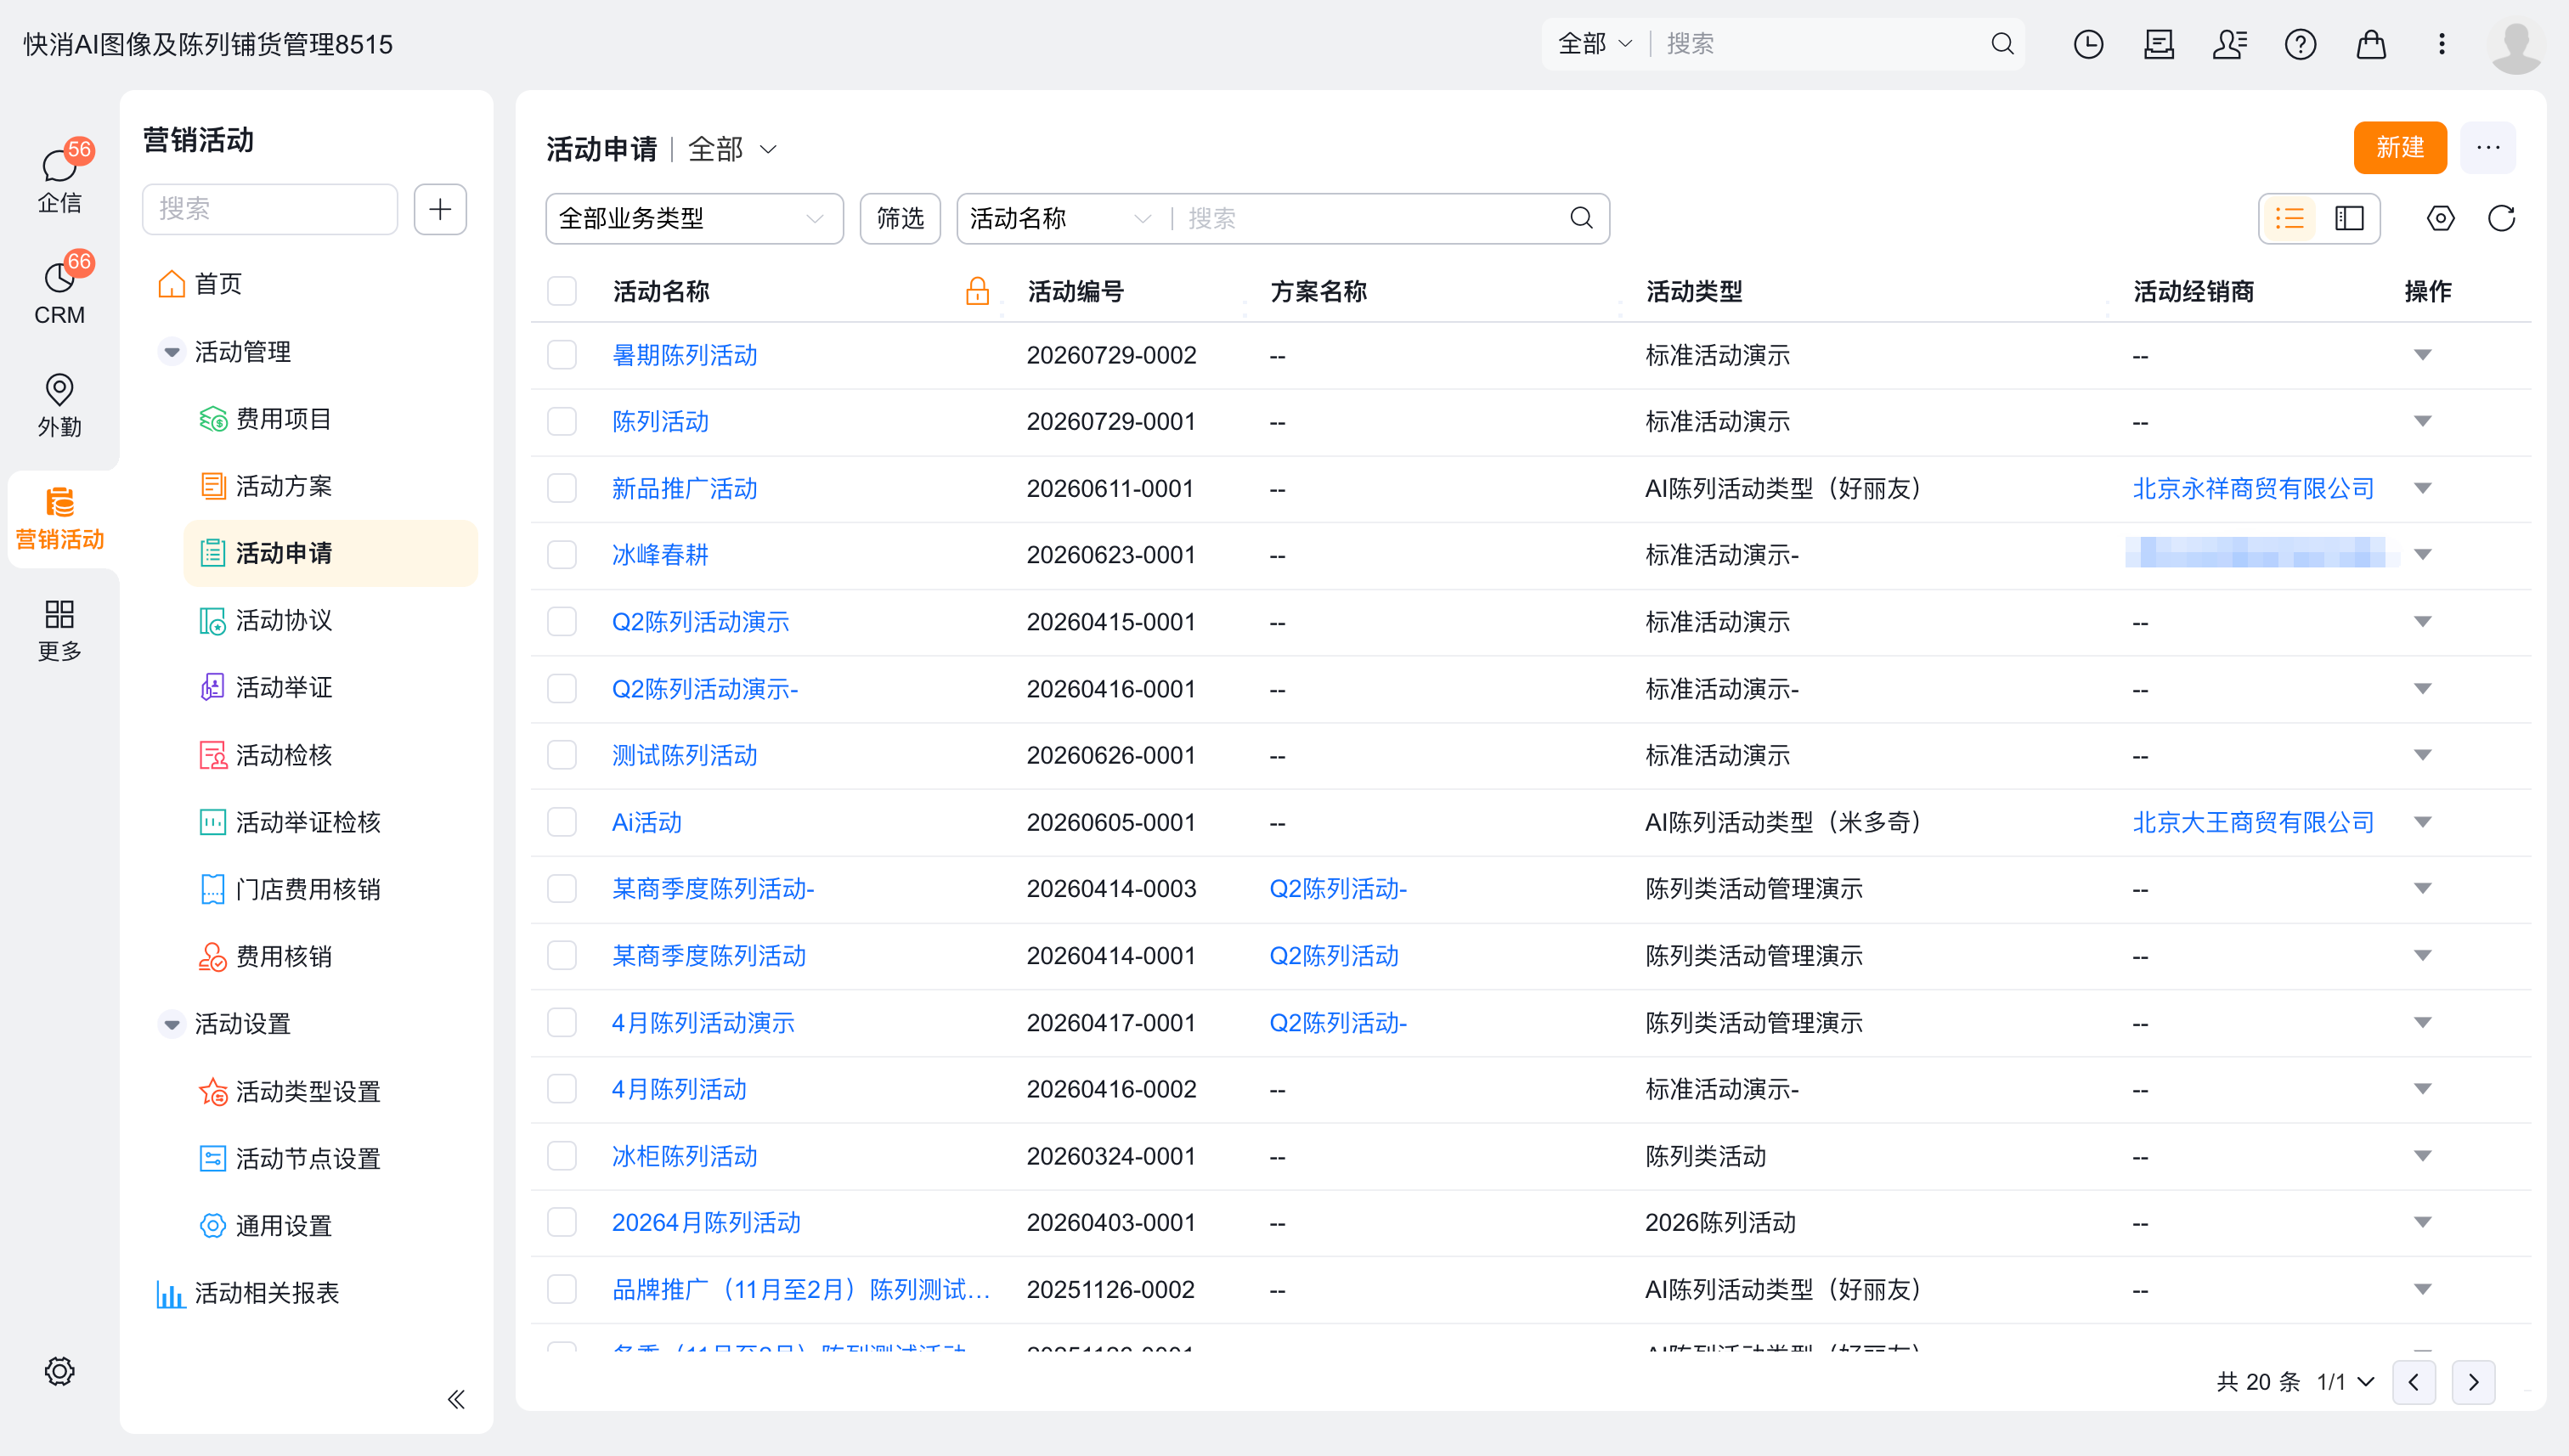The image size is (2569, 1456).
Task: Collapse the 营销活动 navigation panel
Action: point(456,1399)
